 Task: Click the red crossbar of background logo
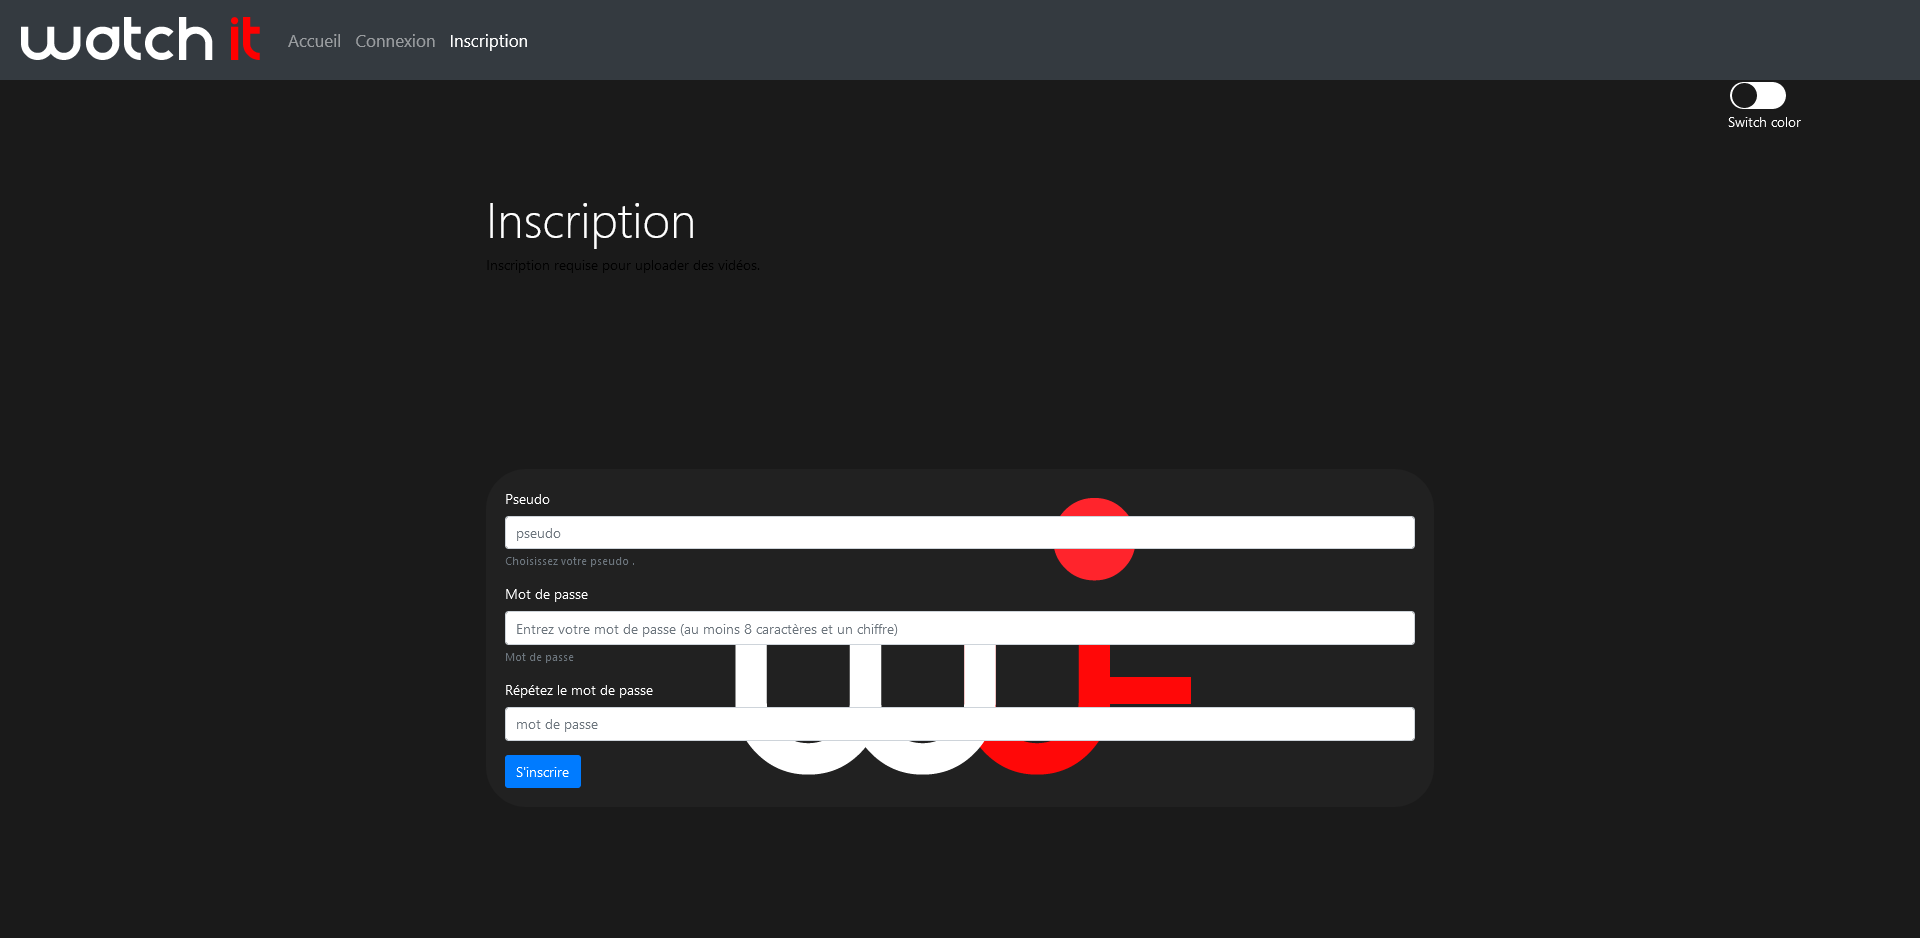[1150, 690]
